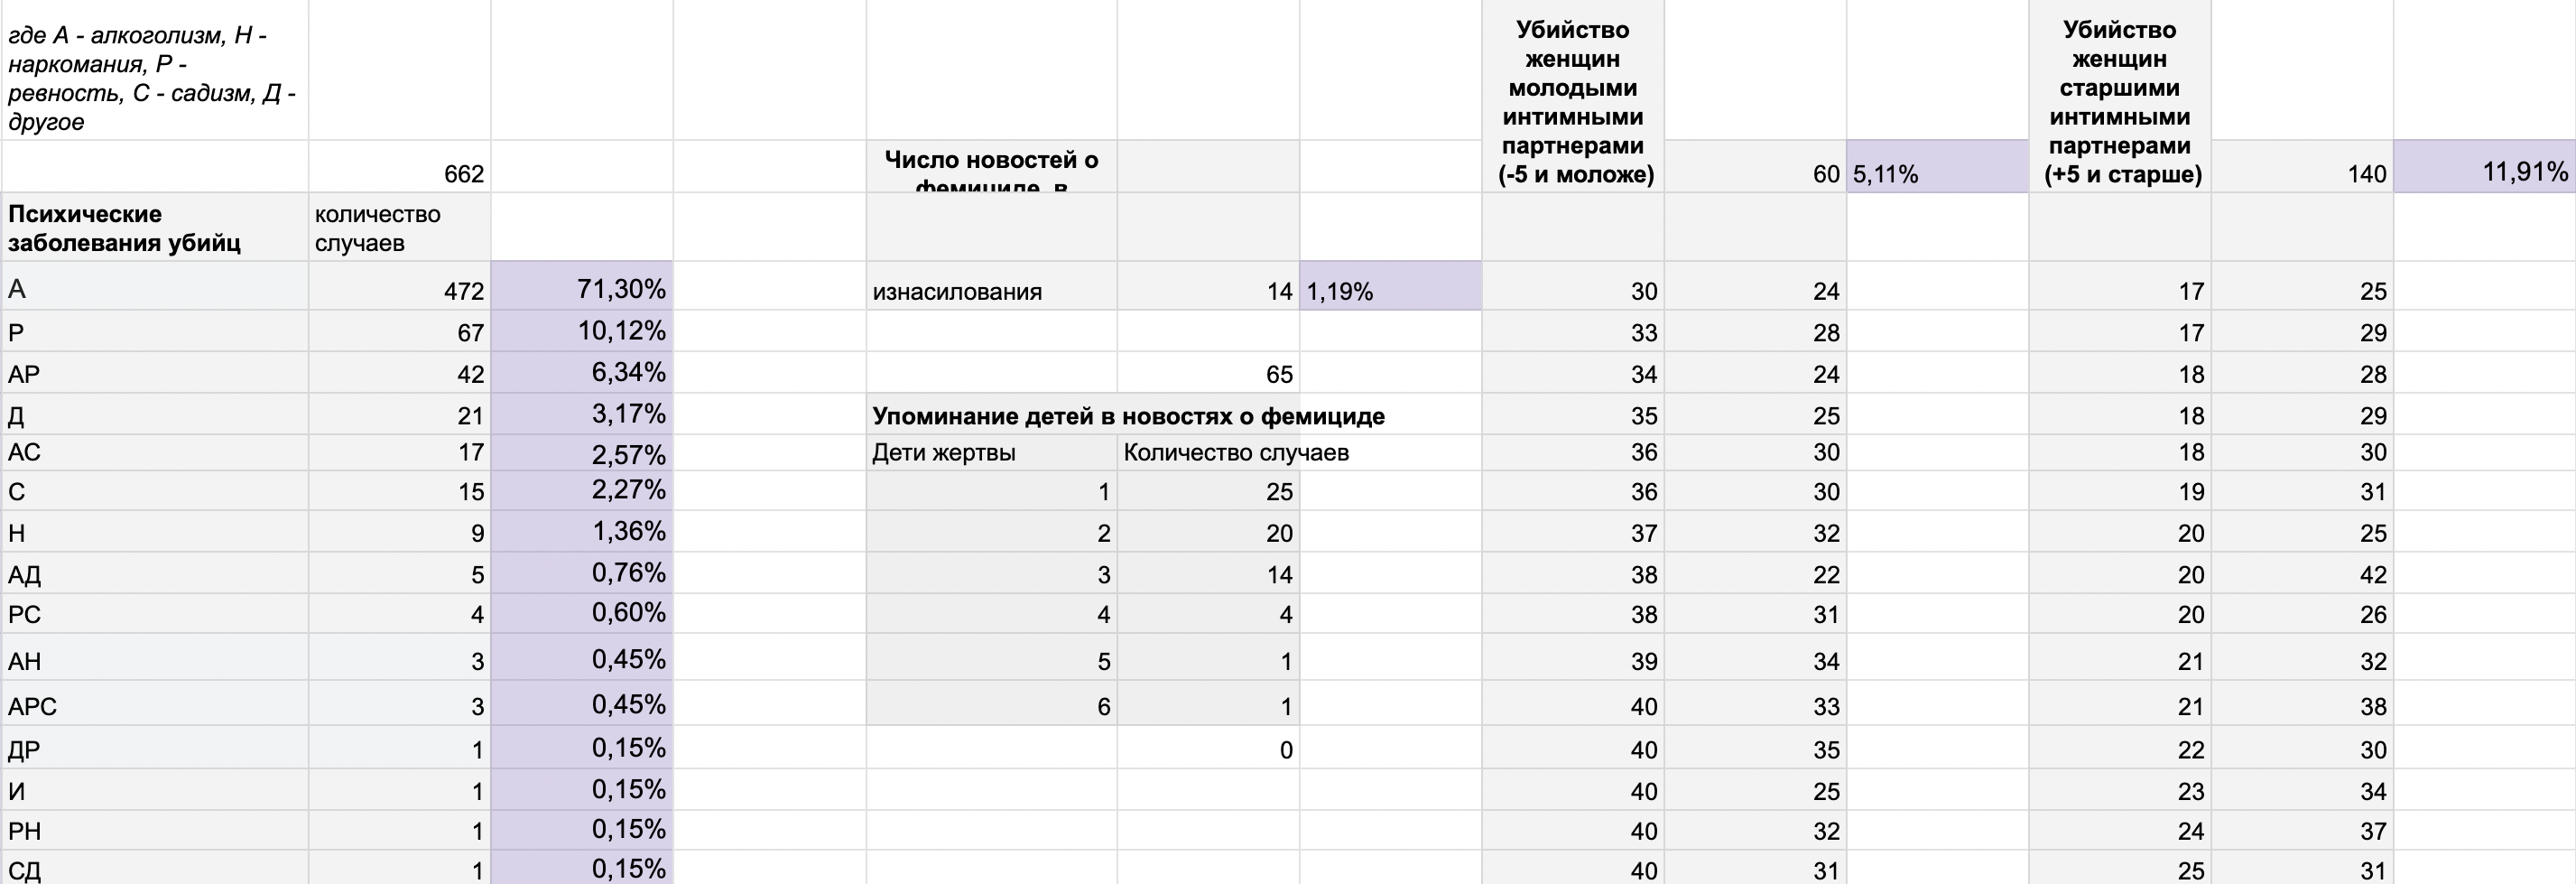The image size is (2576, 884).
Task: Click the 'Дети жертвы' column header
Action: coord(991,452)
